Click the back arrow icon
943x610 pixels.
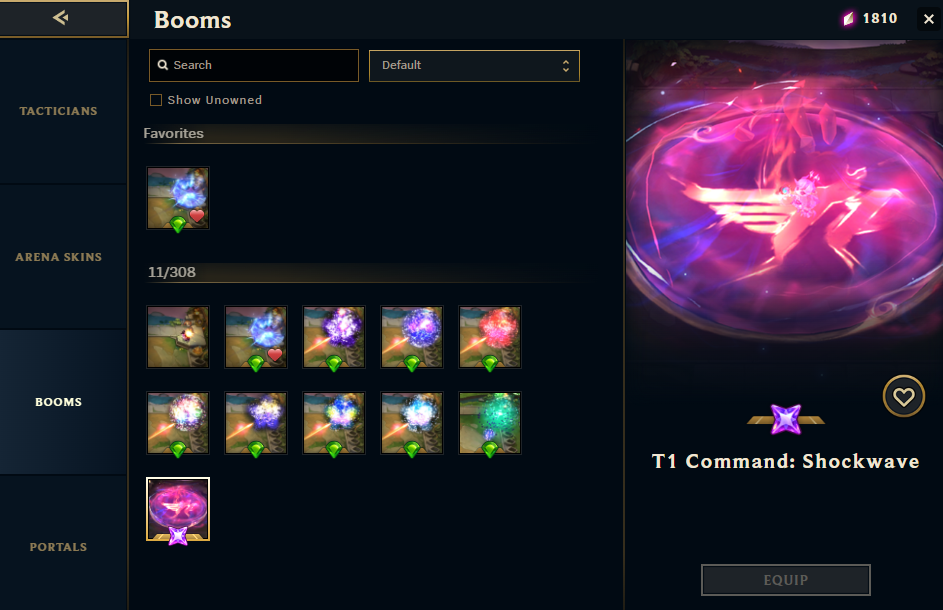(x=60, y=17)
